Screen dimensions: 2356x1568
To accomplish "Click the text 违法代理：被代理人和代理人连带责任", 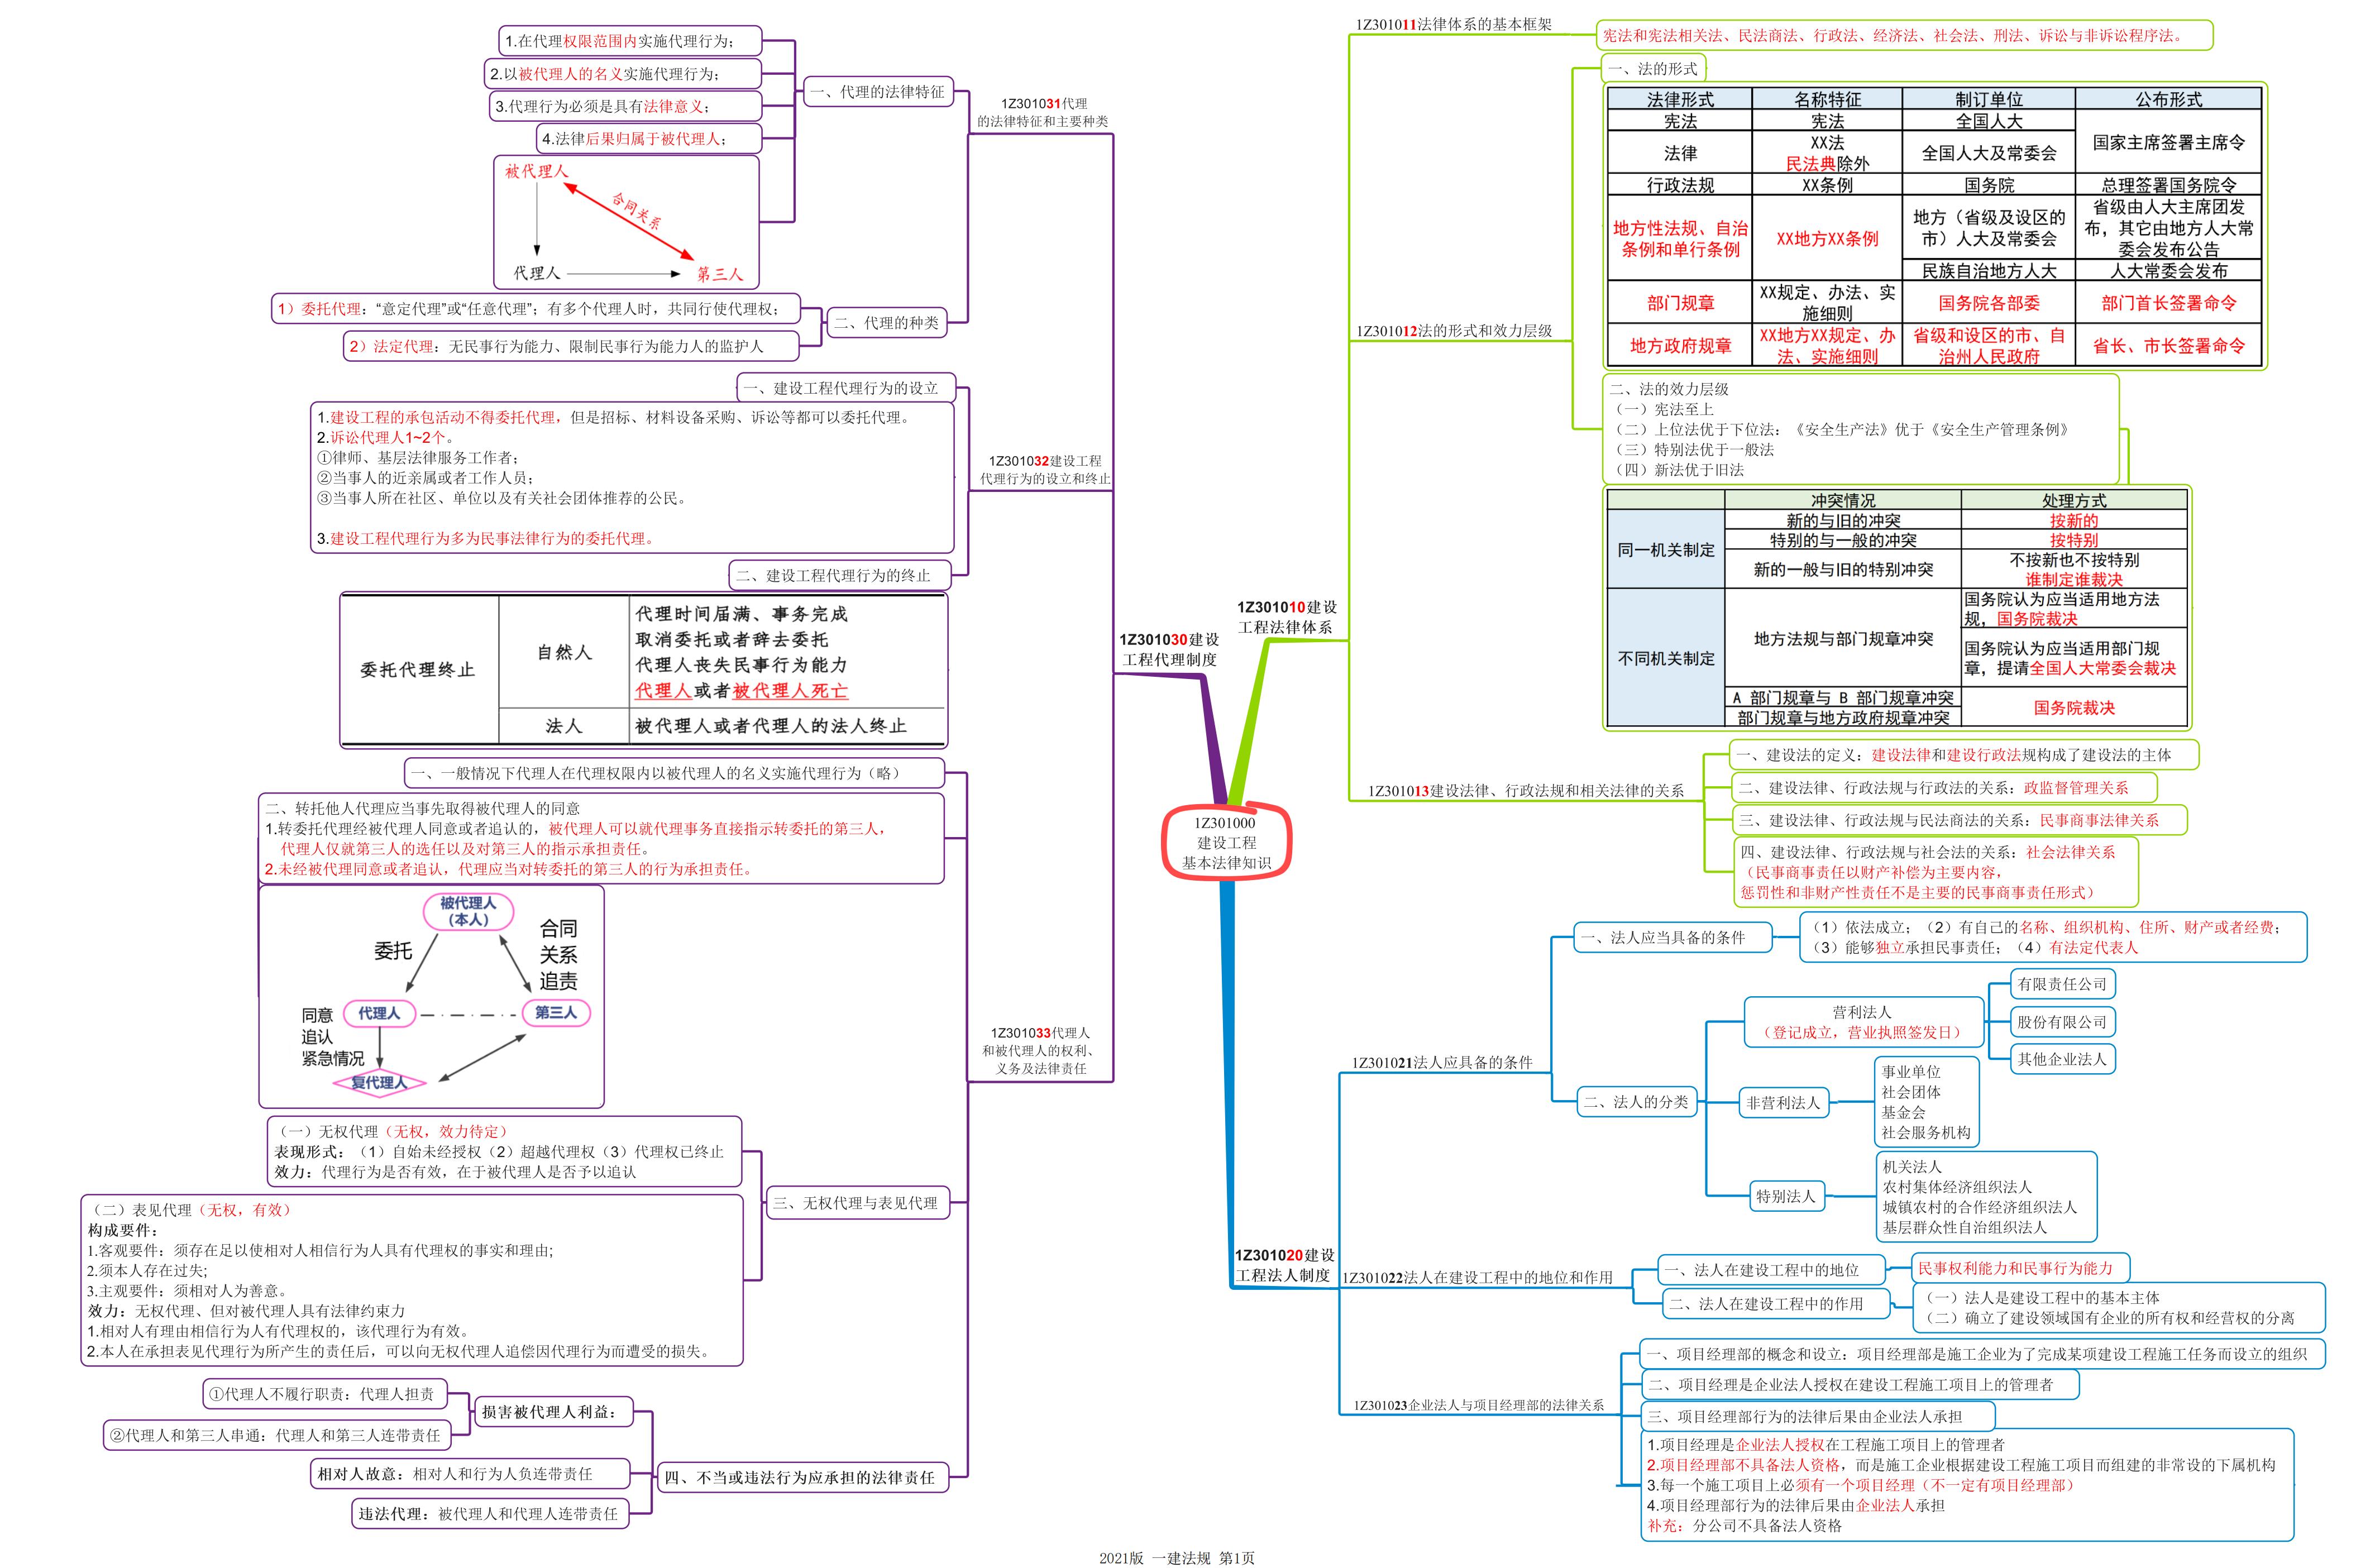I will coord(488,1513).
